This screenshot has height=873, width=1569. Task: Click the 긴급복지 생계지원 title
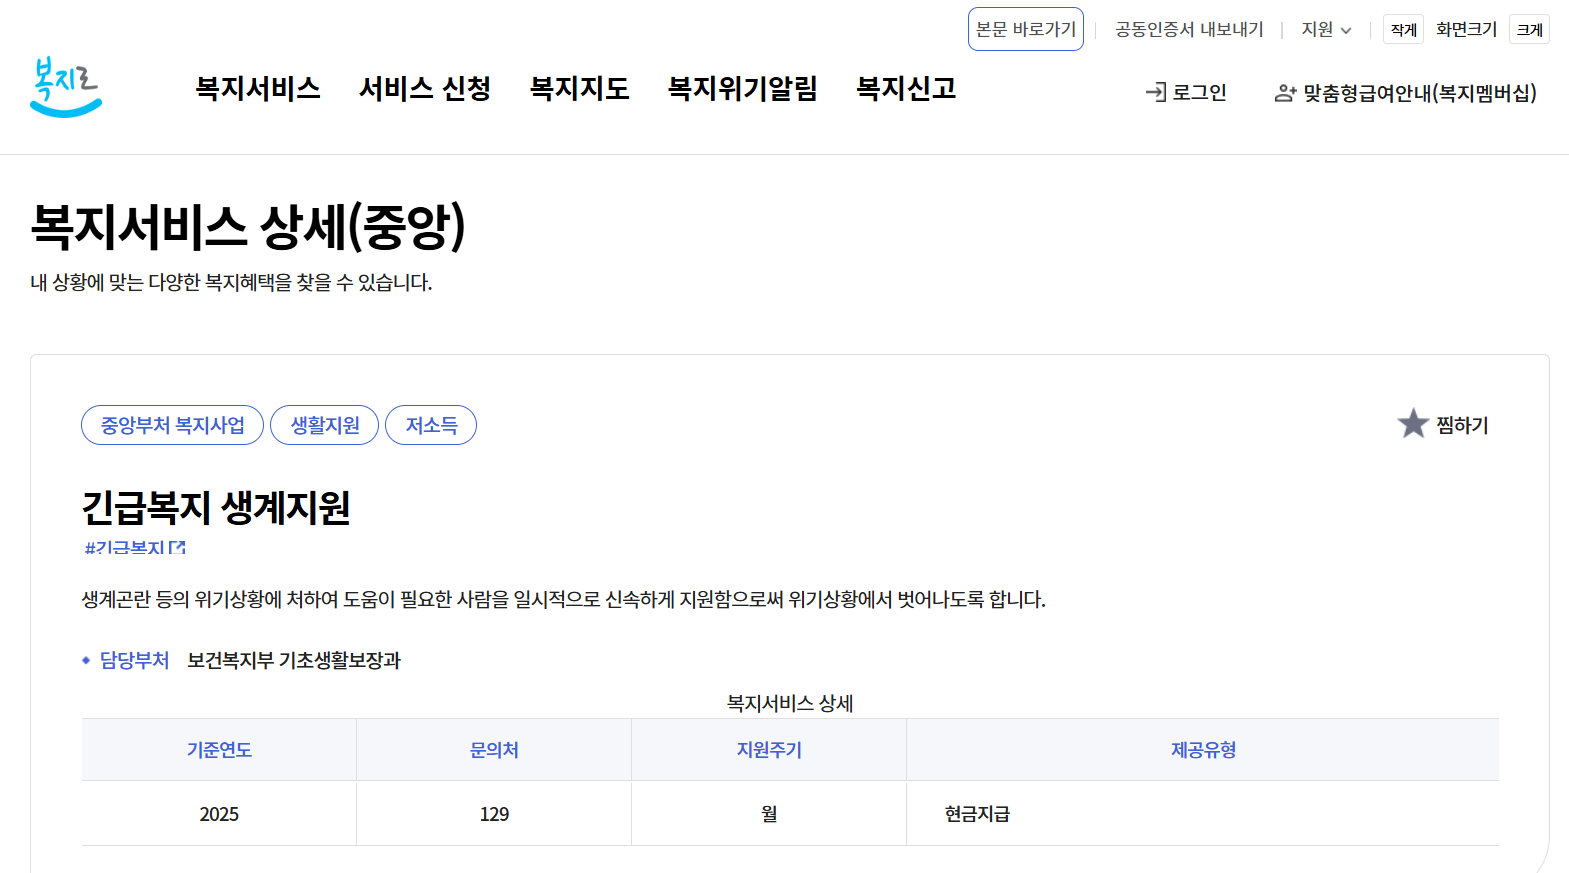pyautogui.click(x=216, y=507)
